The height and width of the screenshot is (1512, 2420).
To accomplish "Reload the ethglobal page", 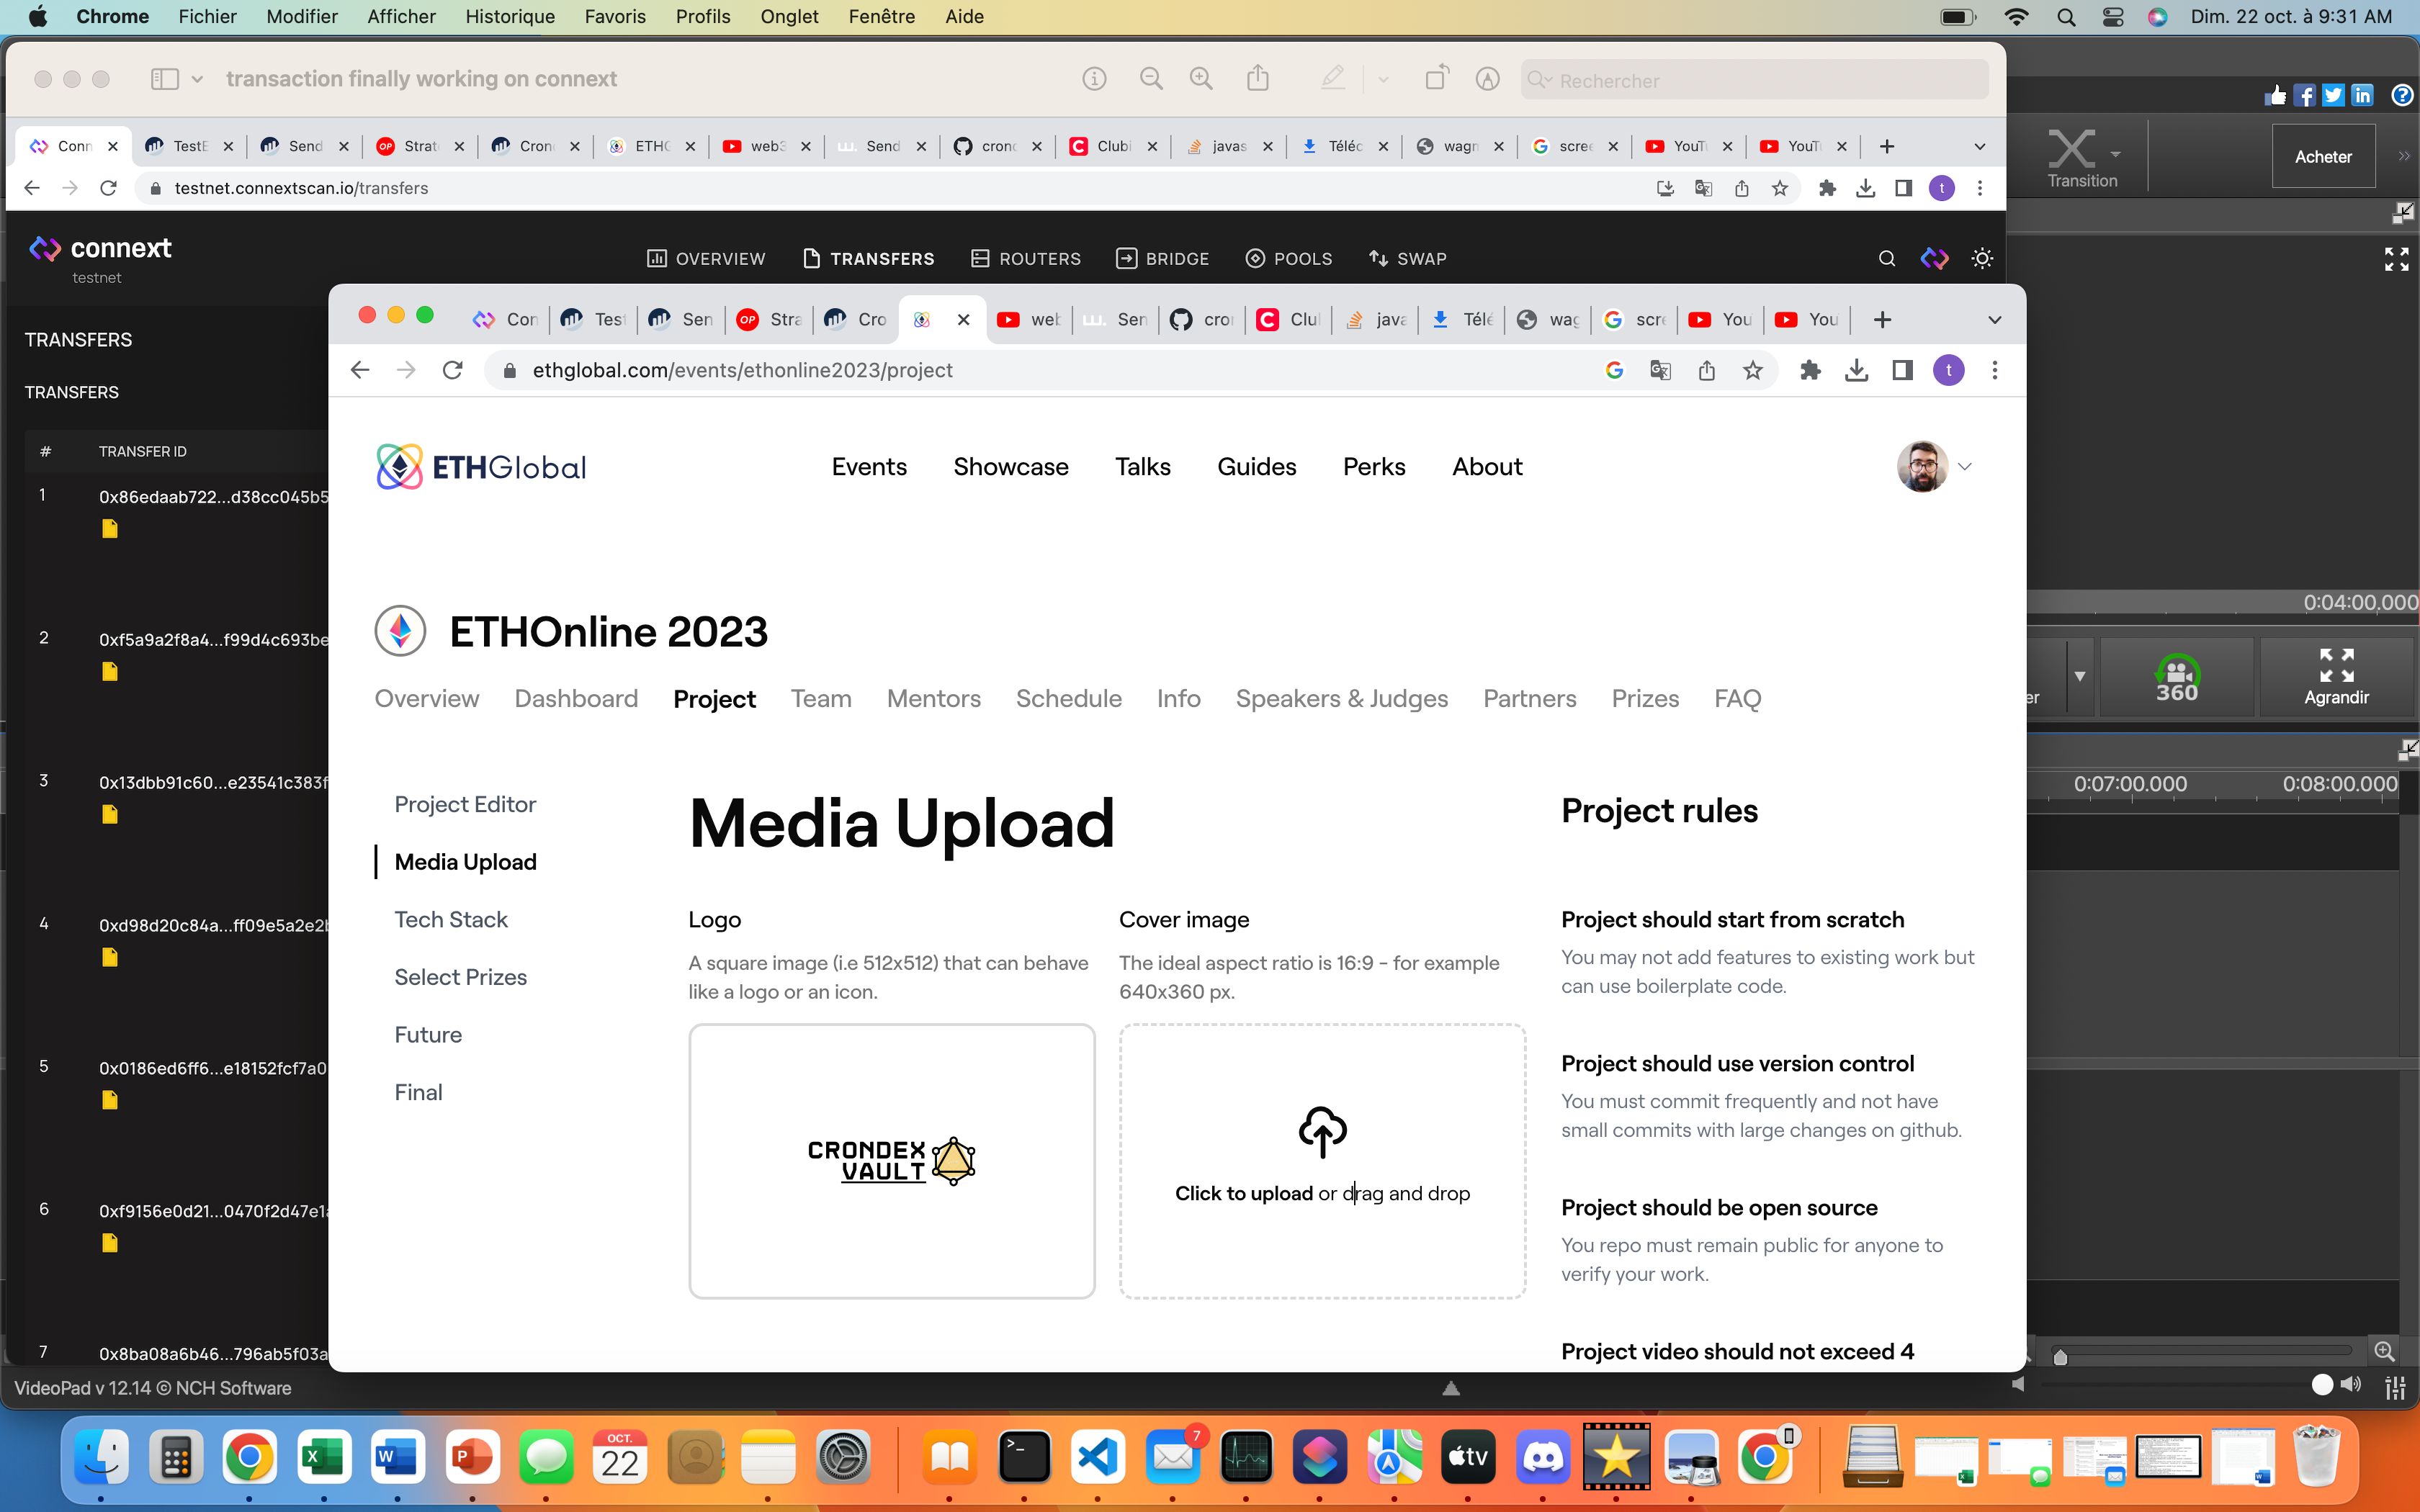I will (x=453, y=370).
